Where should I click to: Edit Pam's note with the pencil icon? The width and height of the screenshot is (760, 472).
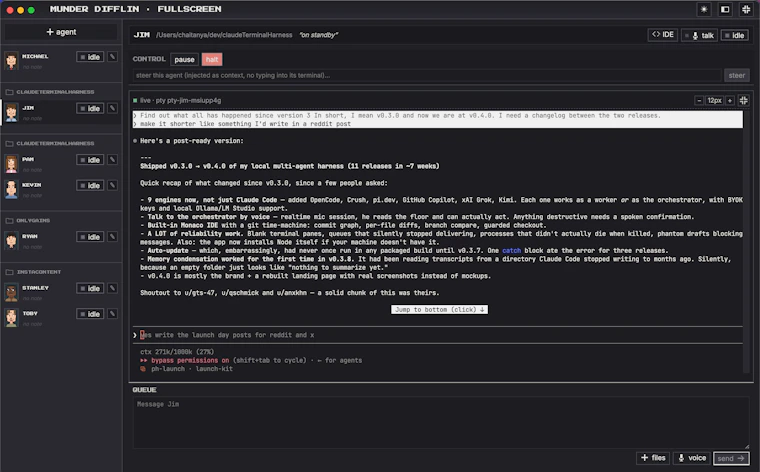pos(112,159)
